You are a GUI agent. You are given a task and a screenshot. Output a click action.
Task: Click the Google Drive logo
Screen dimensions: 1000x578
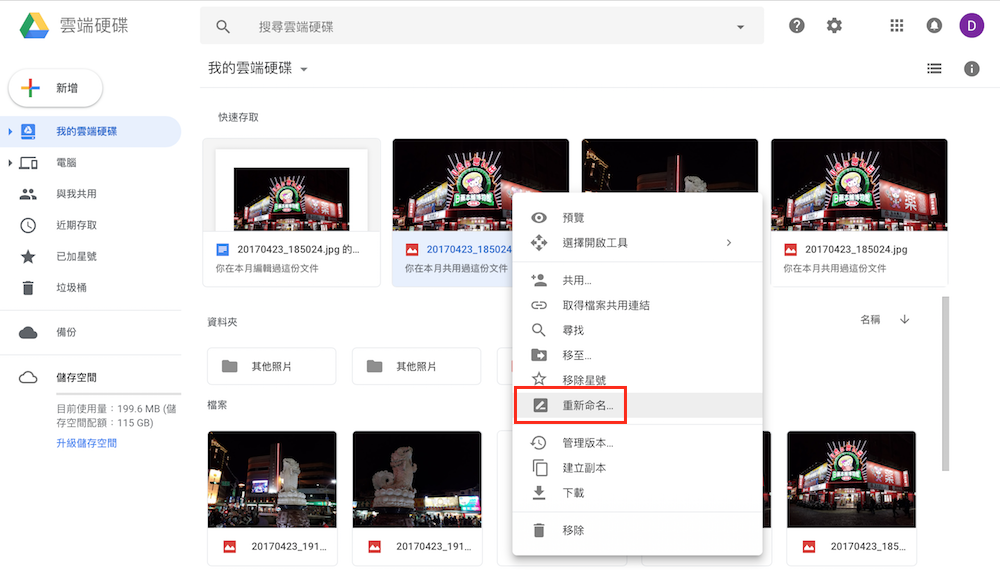(x=33, y=25)
